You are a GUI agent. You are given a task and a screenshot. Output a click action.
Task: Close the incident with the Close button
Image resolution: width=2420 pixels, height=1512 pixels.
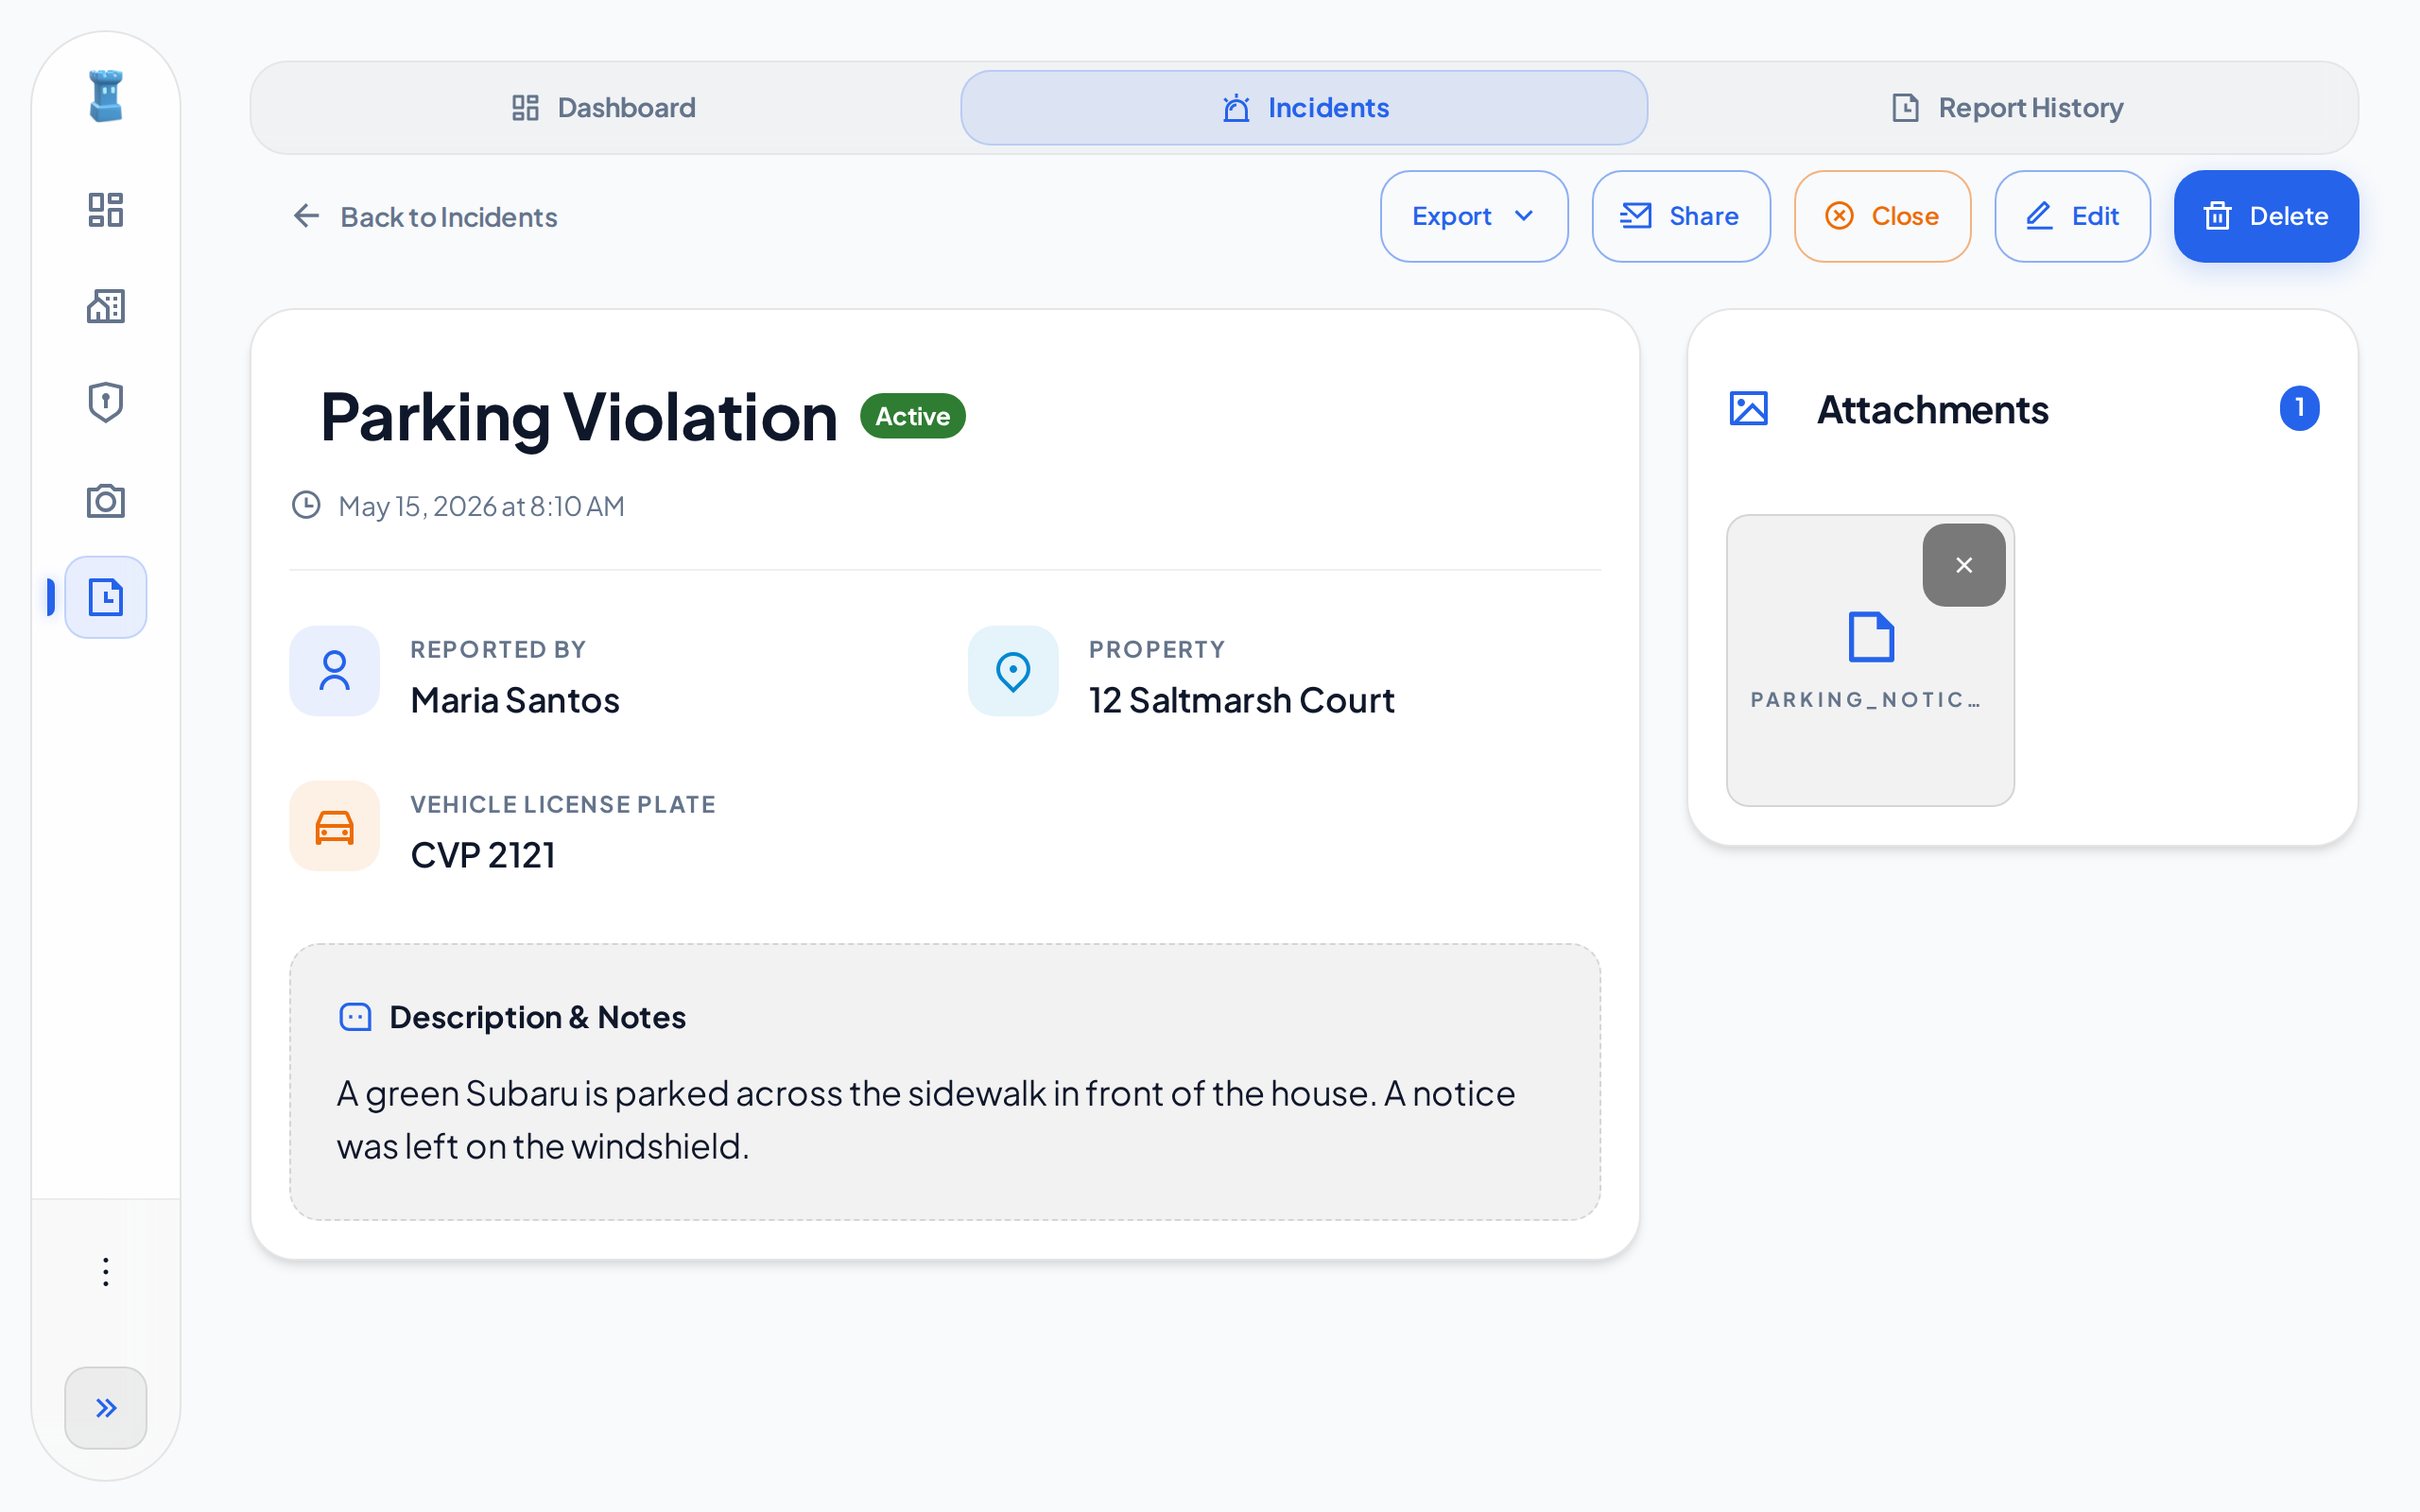tap(1882, 216)
